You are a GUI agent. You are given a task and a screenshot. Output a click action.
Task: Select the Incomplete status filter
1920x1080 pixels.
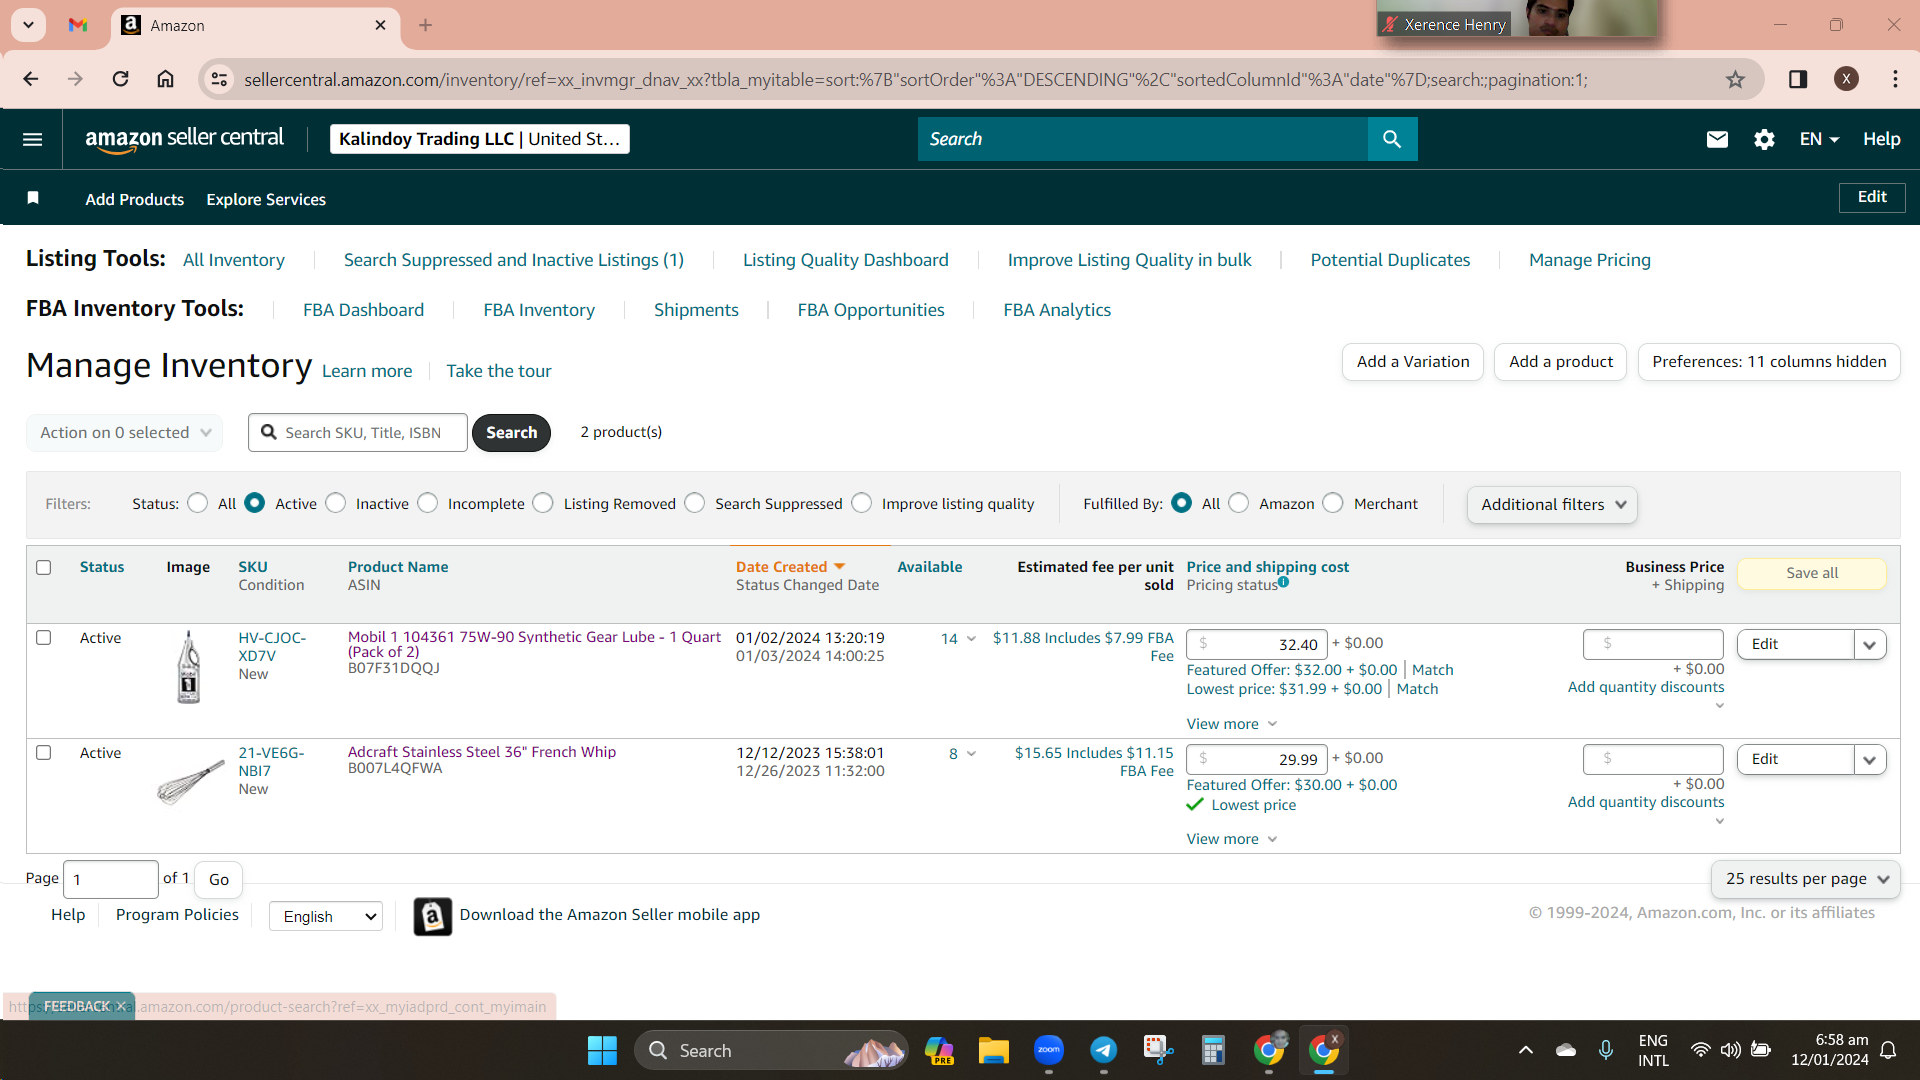point(428,503)
